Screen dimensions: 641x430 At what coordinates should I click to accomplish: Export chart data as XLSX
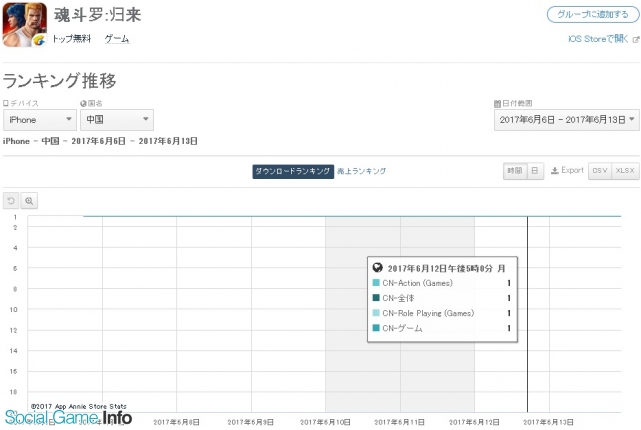625,171
